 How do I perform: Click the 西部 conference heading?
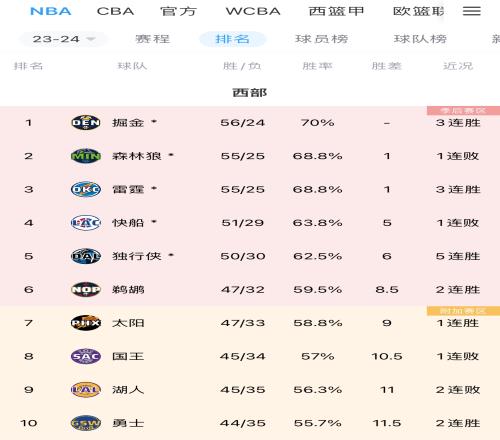[x=250, y=92]
